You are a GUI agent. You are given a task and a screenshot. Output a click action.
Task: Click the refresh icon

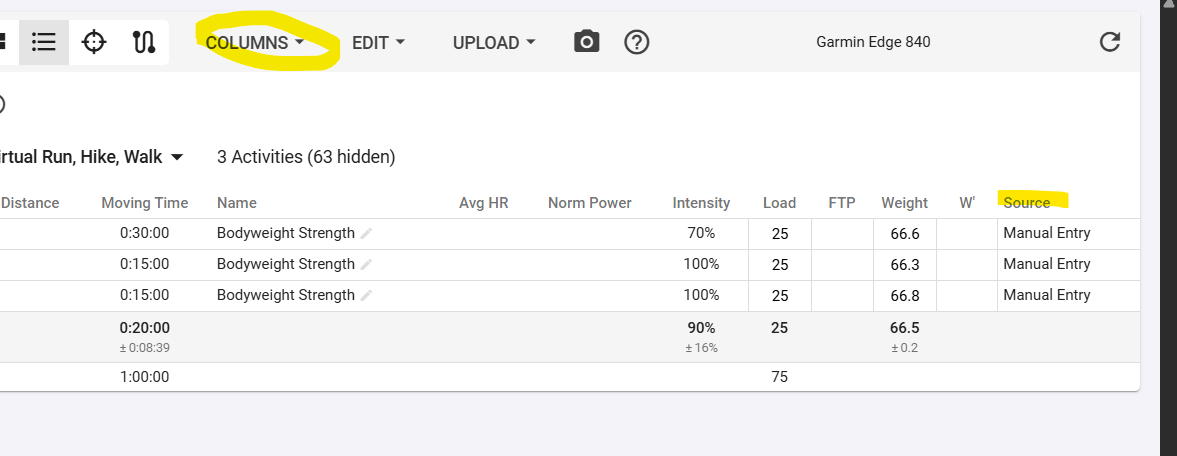coord(1109,42)
